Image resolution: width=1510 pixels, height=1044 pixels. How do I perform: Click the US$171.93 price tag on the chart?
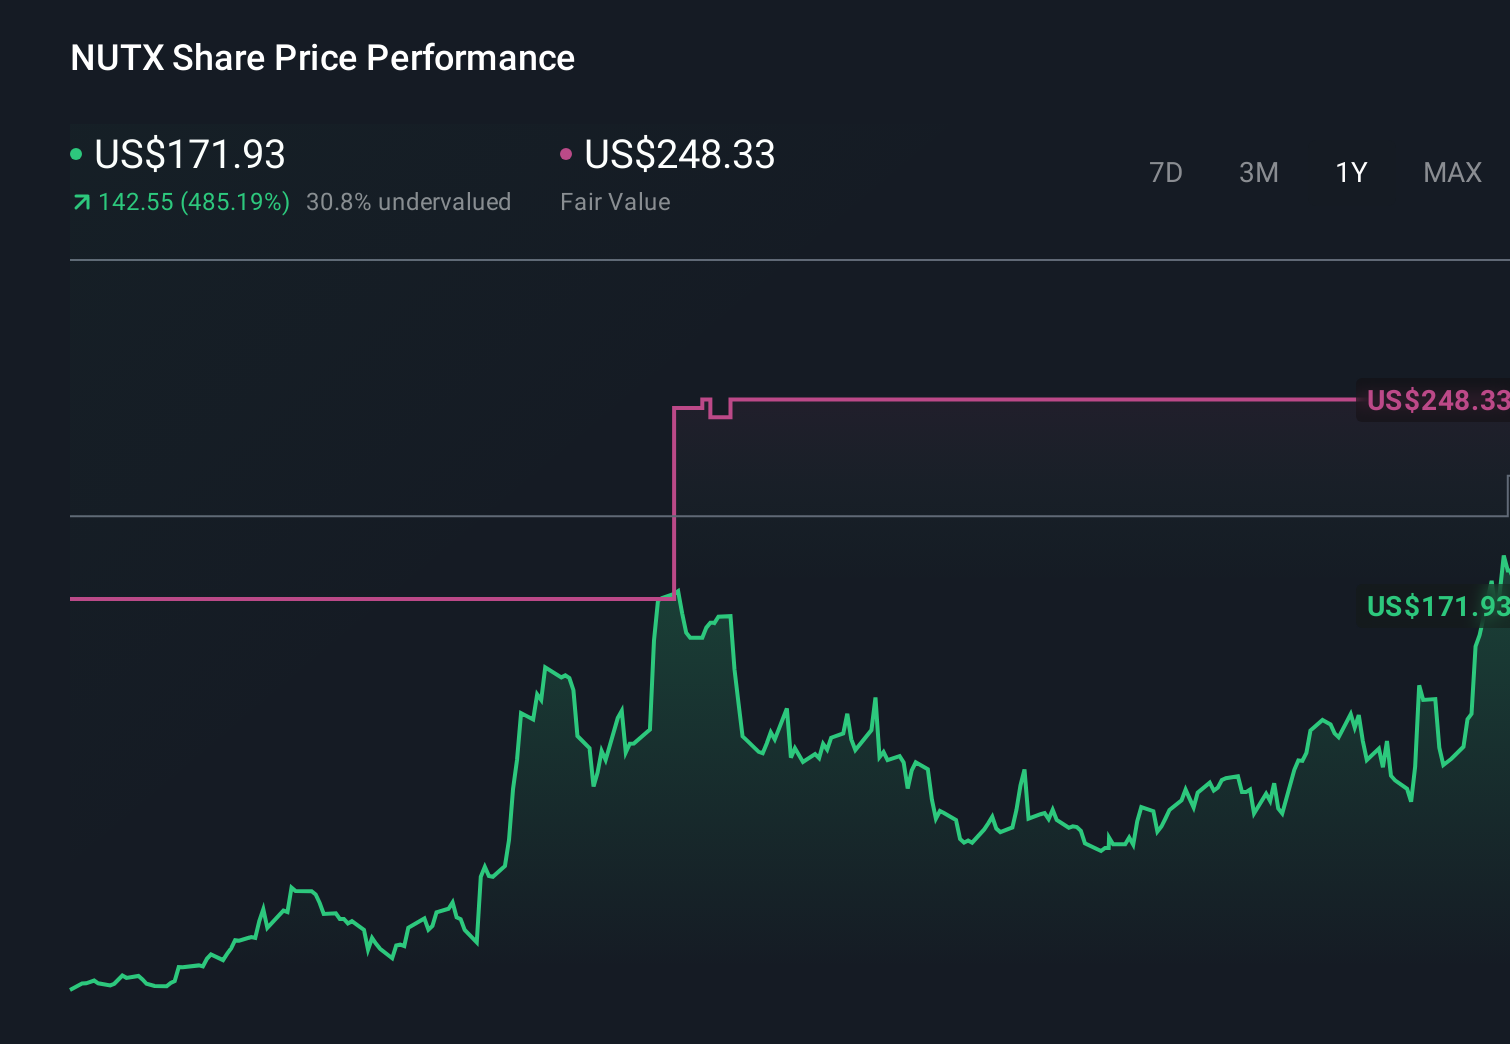point(1437,606)
